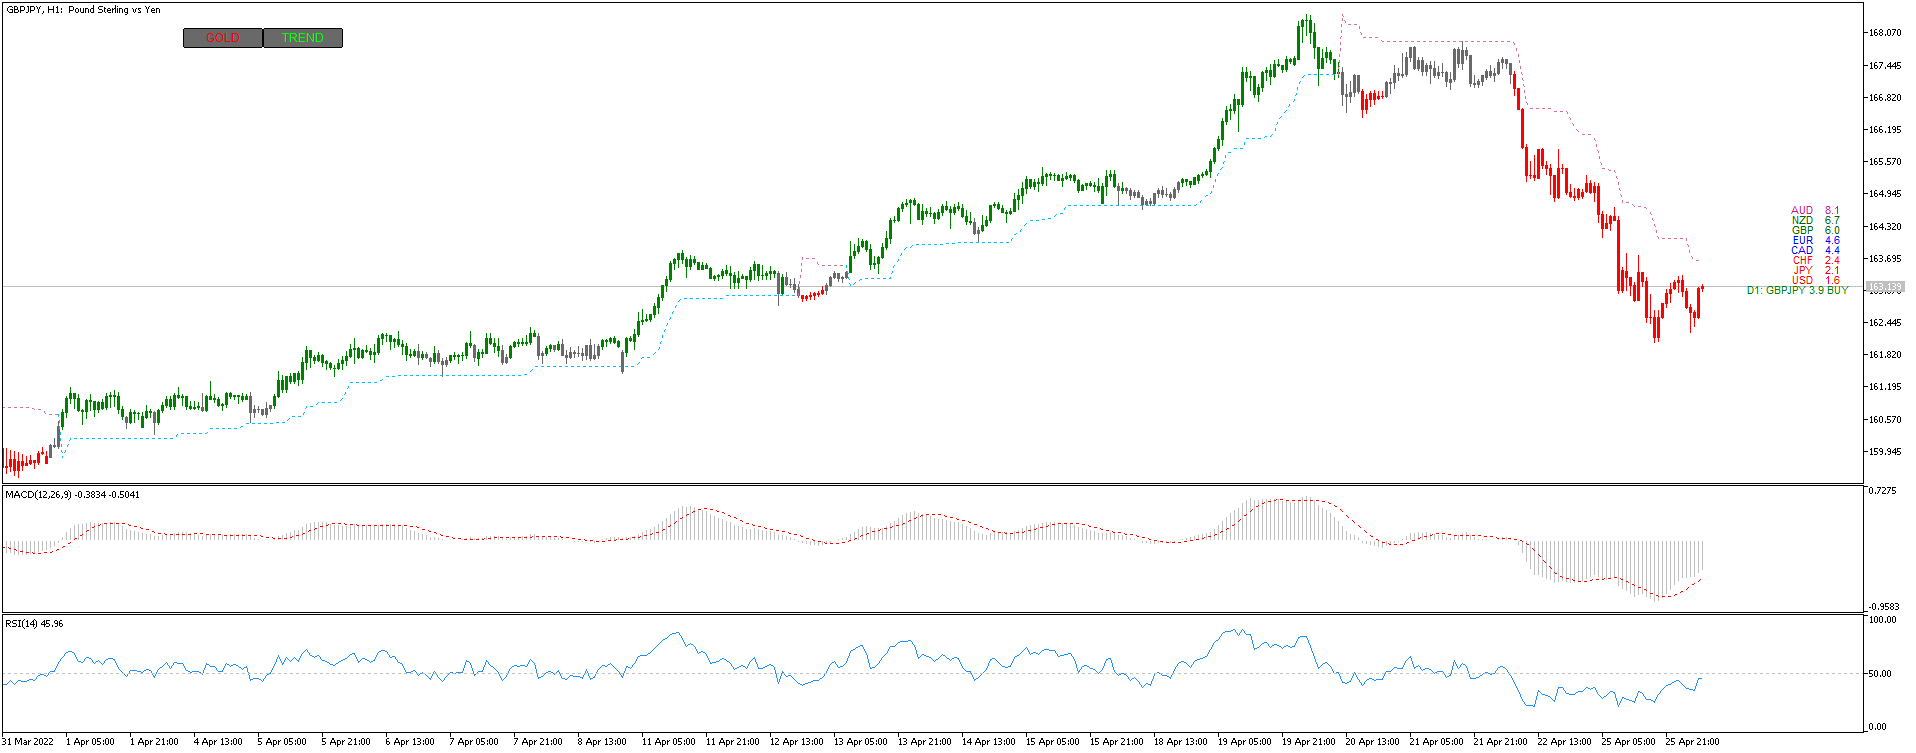Viewport: 1916px width, 753px height.
Task: Click the 160.570 price axis label
Action: pos(1885,420)
